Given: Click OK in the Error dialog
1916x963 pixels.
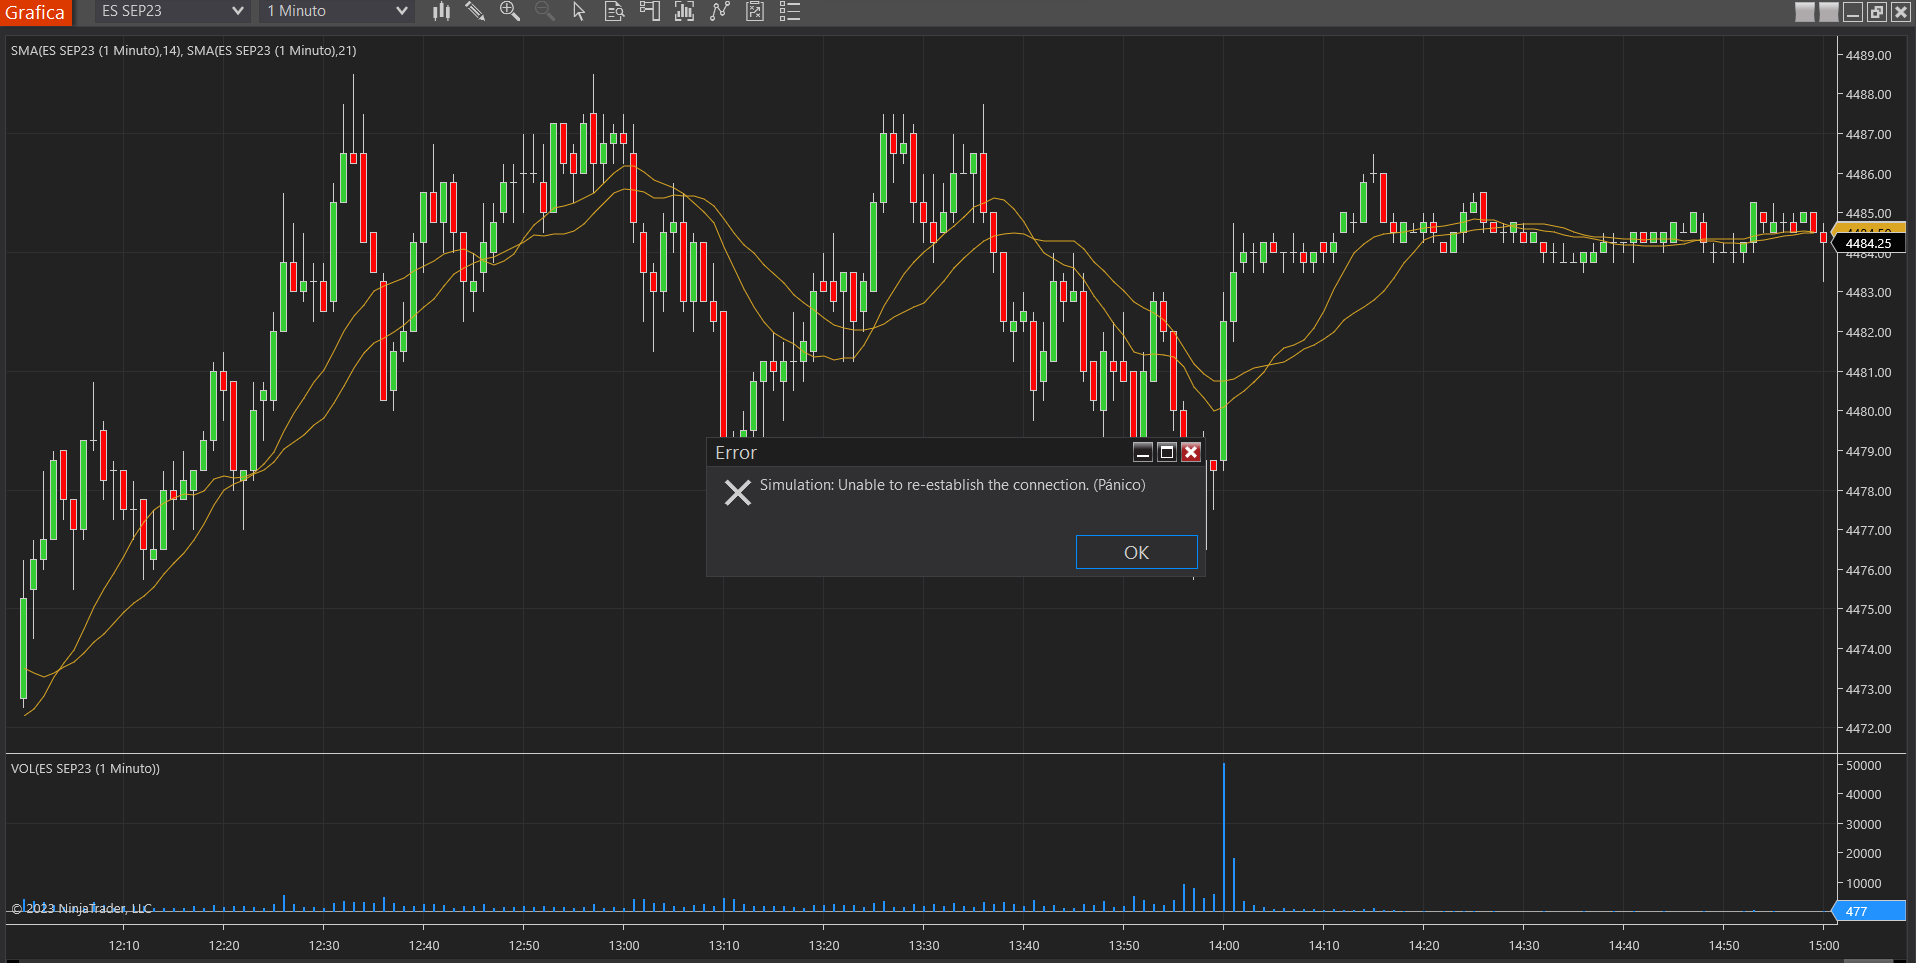Looking at the screenshot, I should pos(1136,552).
